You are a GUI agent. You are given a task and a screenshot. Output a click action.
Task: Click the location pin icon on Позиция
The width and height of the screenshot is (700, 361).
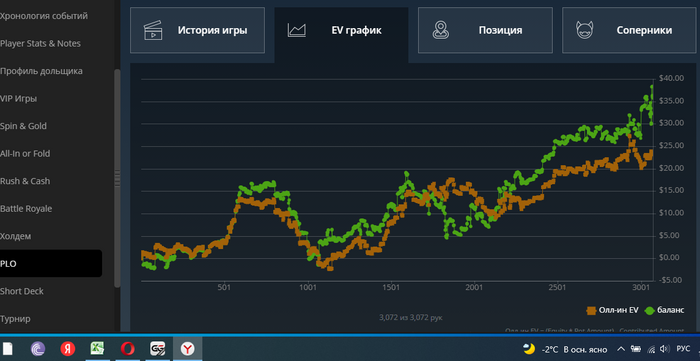(x=441, y=30)
